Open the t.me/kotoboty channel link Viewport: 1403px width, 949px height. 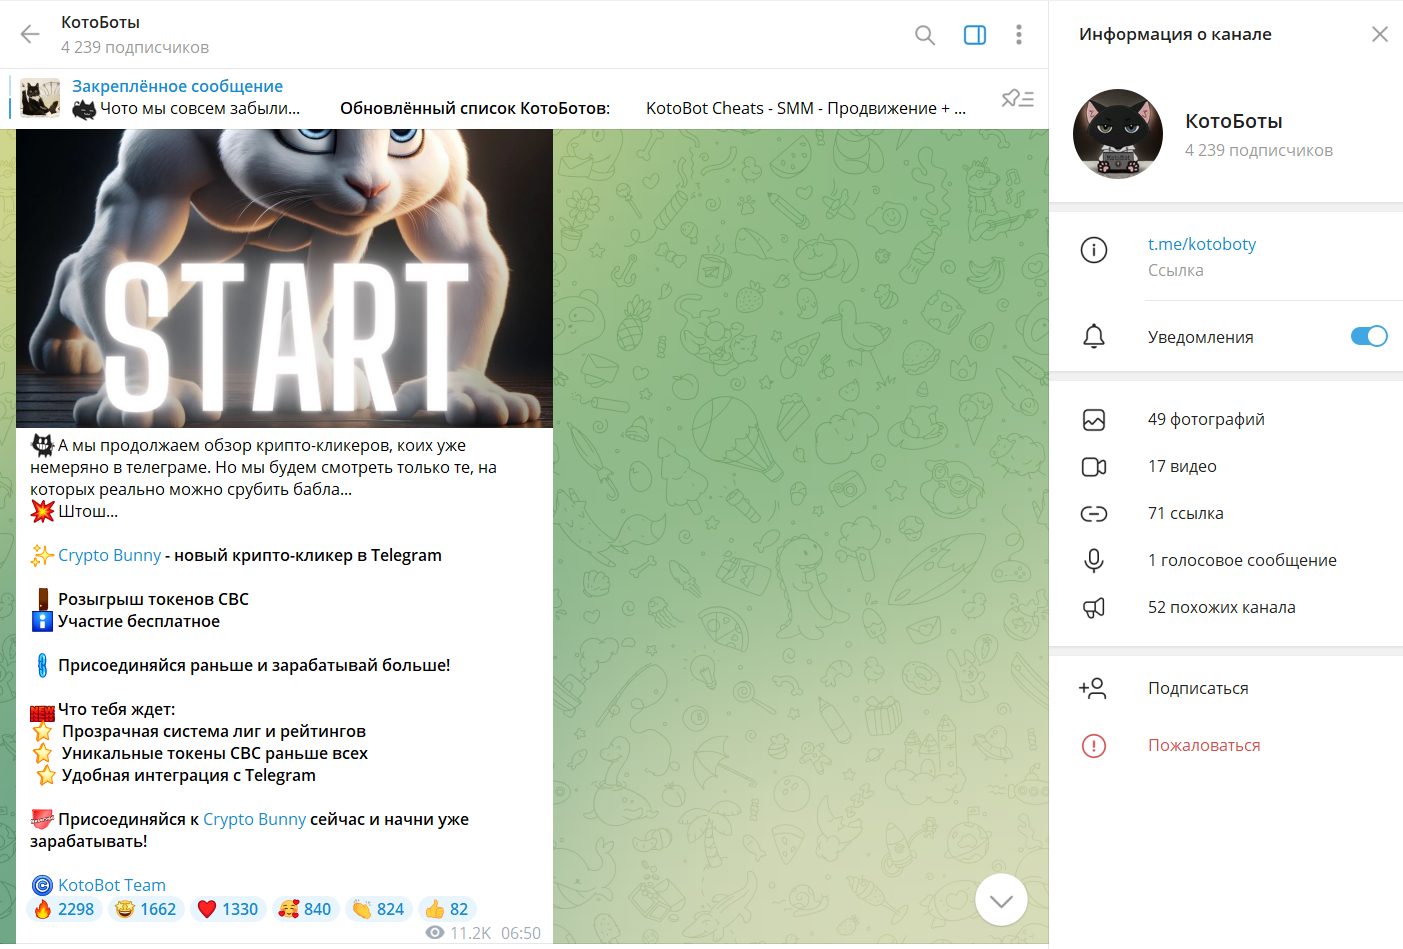pos(1201,244)
